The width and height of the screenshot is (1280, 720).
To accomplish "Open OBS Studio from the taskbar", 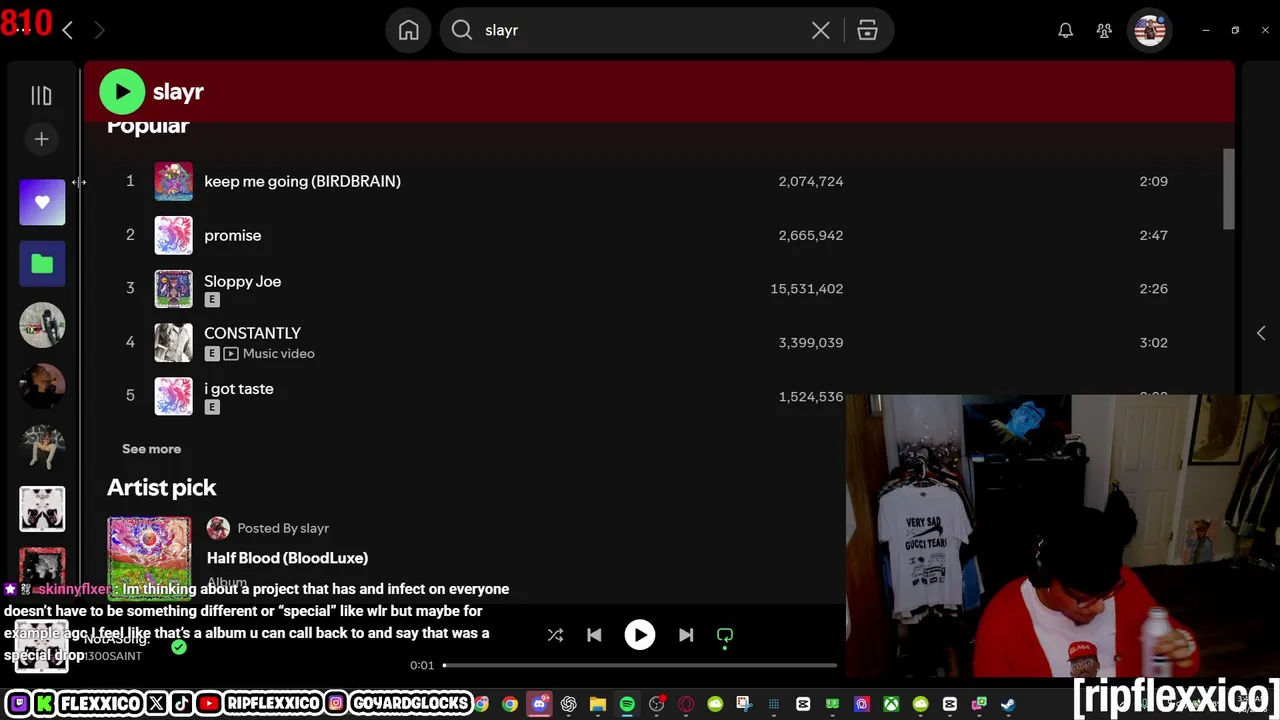I will click(x=656, y=704).
